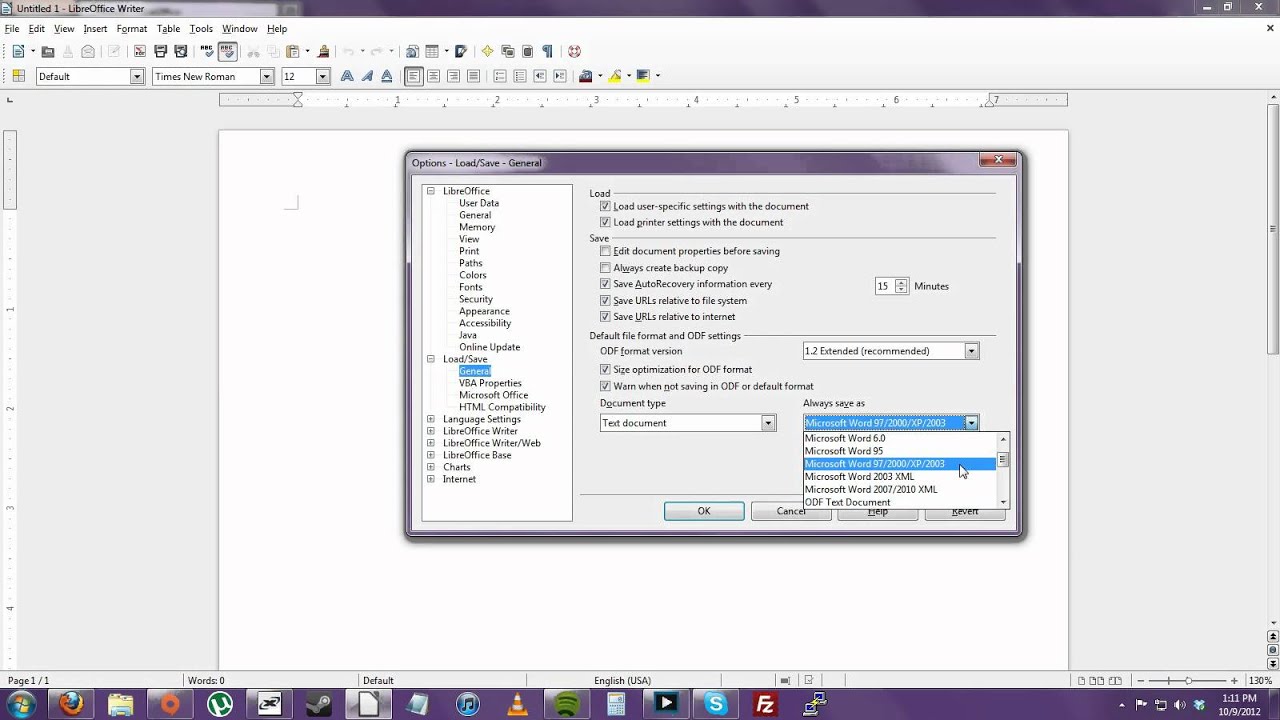Select HTML Compatibility in the options tree
Screen dimensions: 1280x720
502,407
